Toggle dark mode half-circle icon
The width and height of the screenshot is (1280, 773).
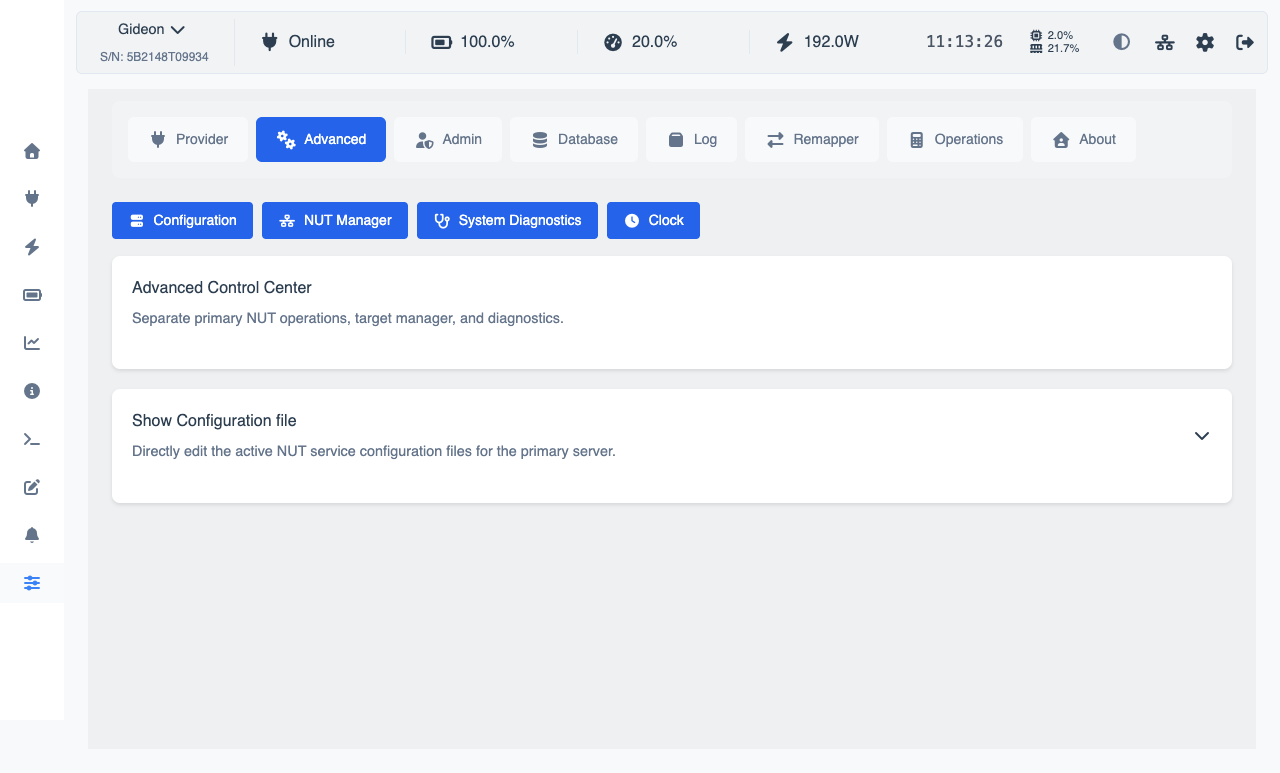pos(1122,42)
